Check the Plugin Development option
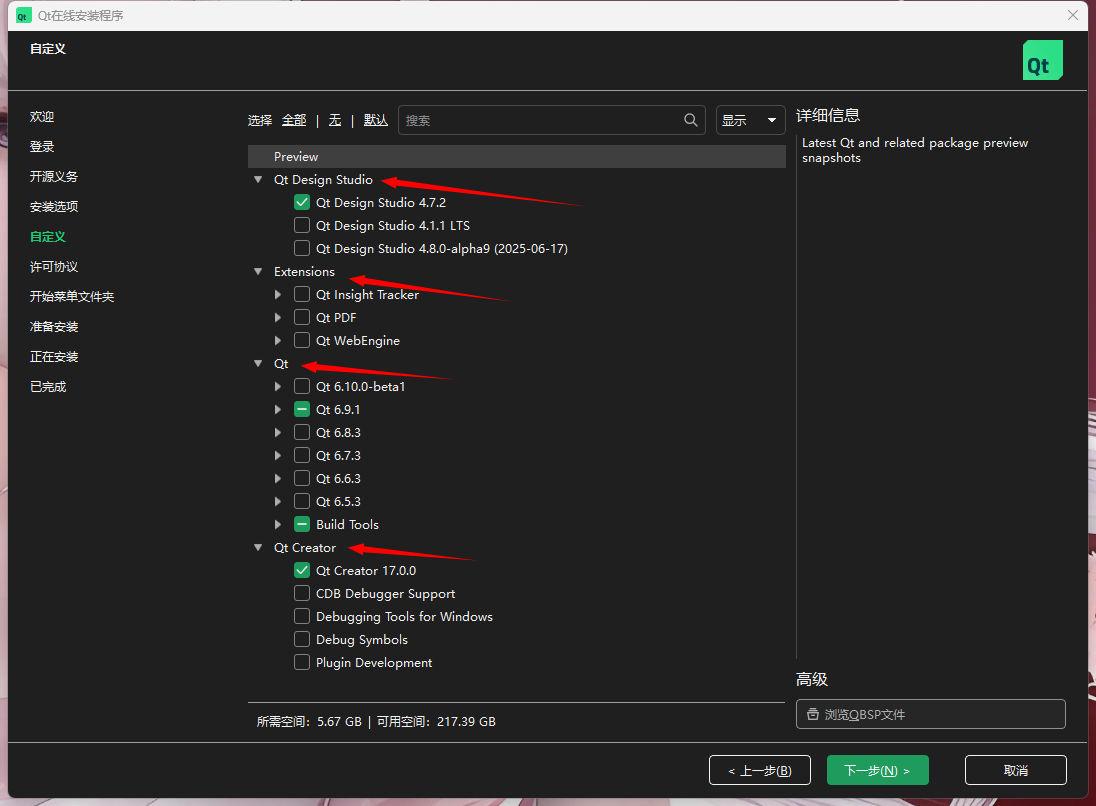Viewport: 1096px width, 806px height. (302, 663)
